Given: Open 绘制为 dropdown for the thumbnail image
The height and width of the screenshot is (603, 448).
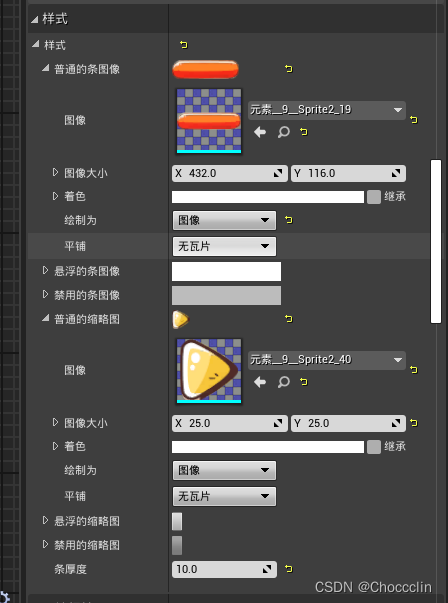Looking at the screenshot, I should point(224,470).
